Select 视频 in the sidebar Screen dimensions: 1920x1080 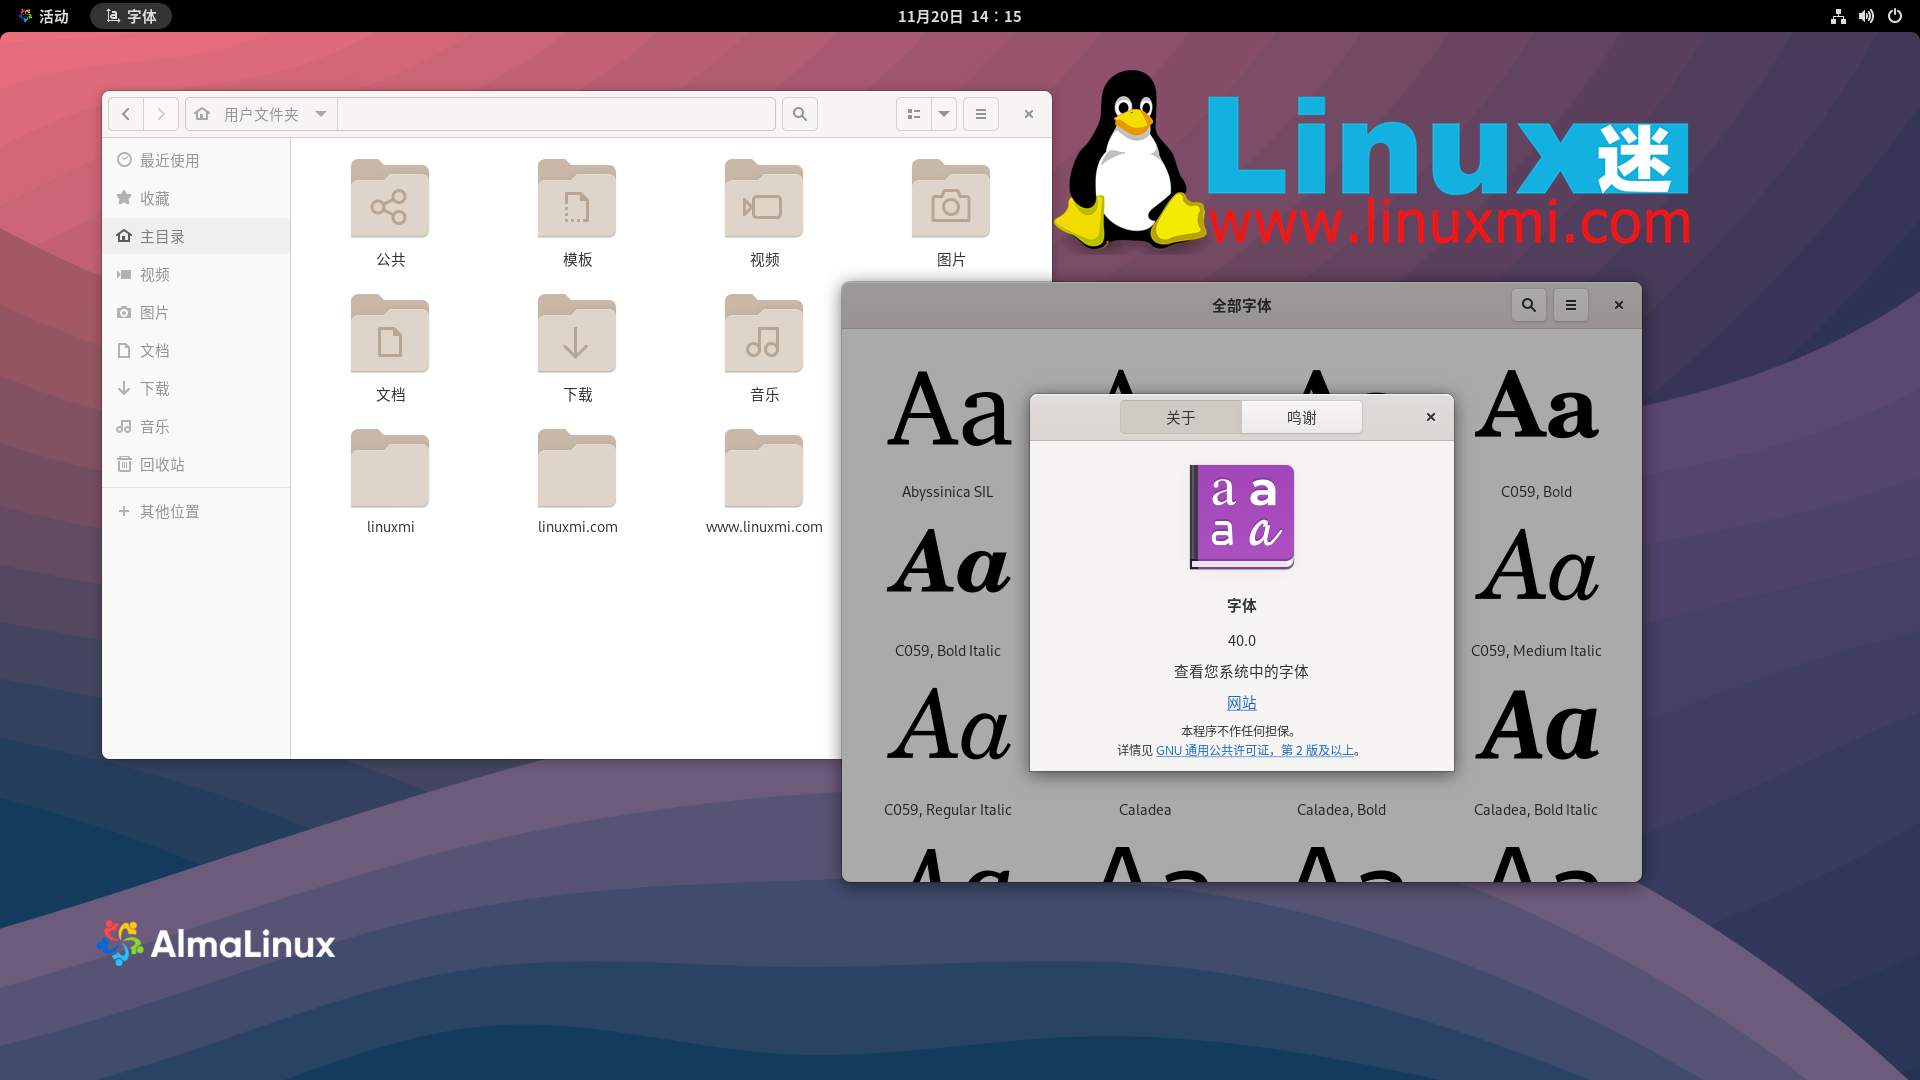pyautogui.click(x=196, y=274)
